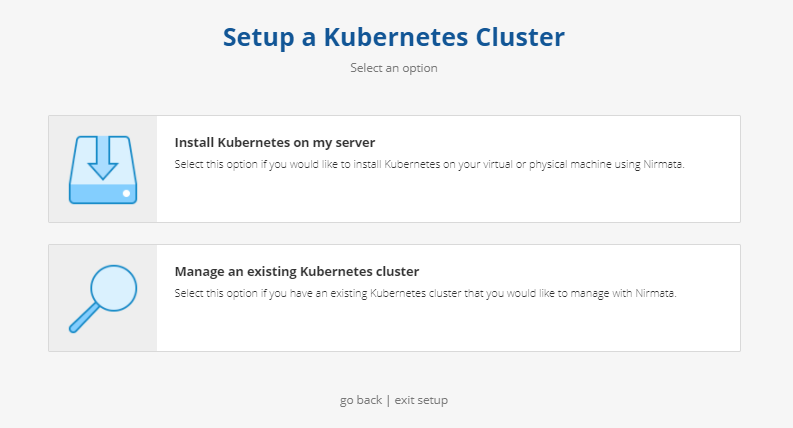This screenshot has height=428, width=793.
Task: Choose the "exit setup" link
Action: point(421,400)
